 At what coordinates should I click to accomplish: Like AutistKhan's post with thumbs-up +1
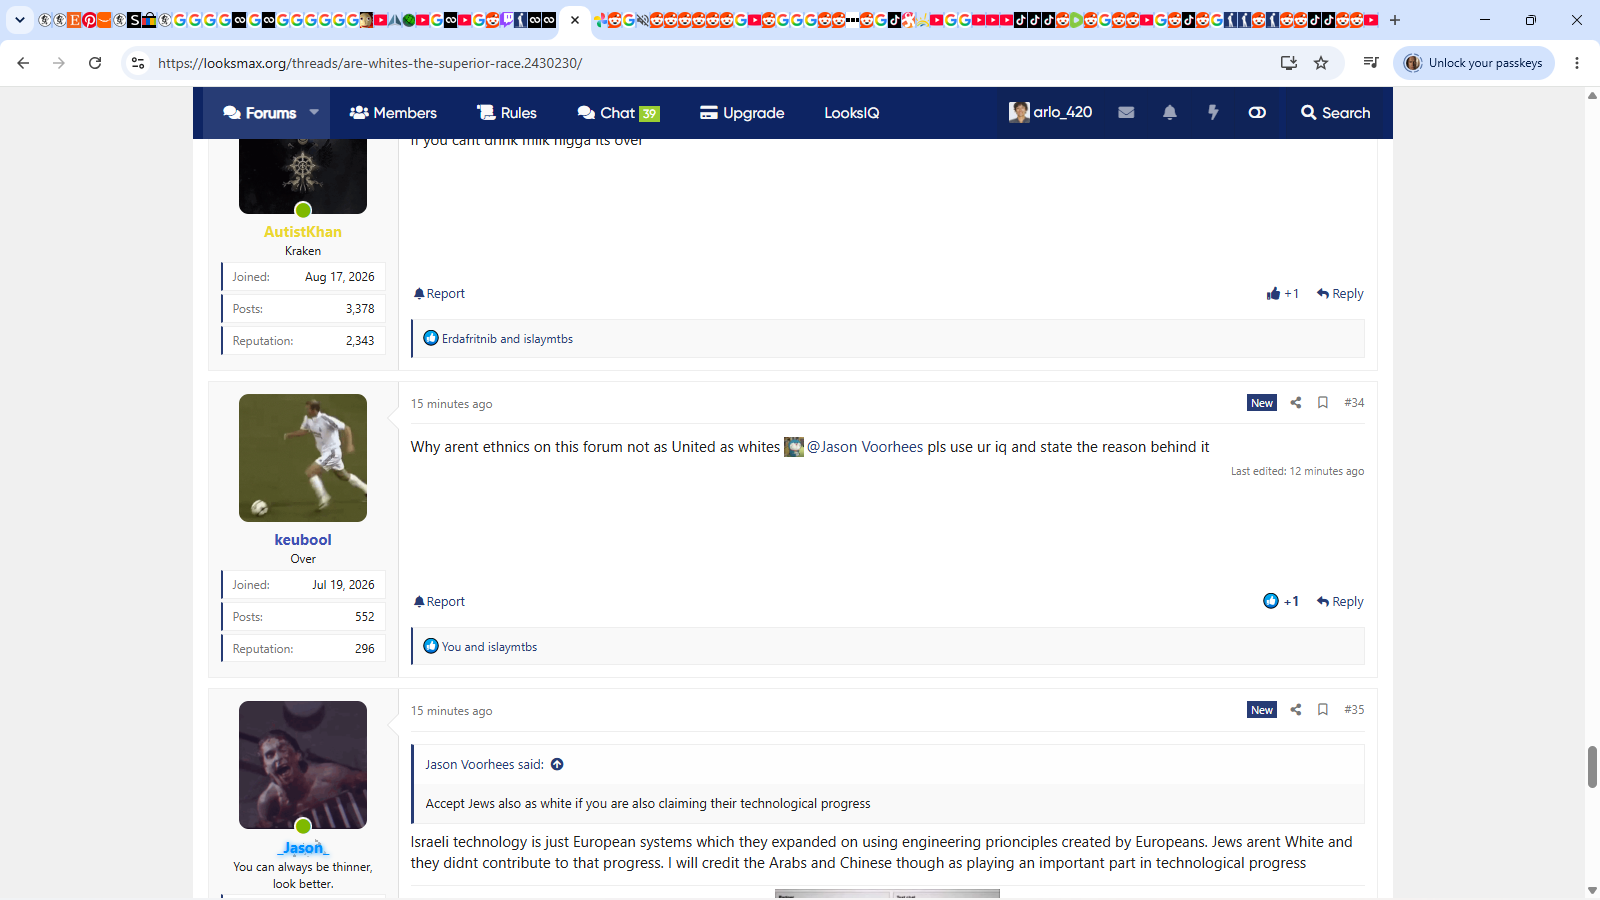pyautogui.click(x=1282, y=294)
